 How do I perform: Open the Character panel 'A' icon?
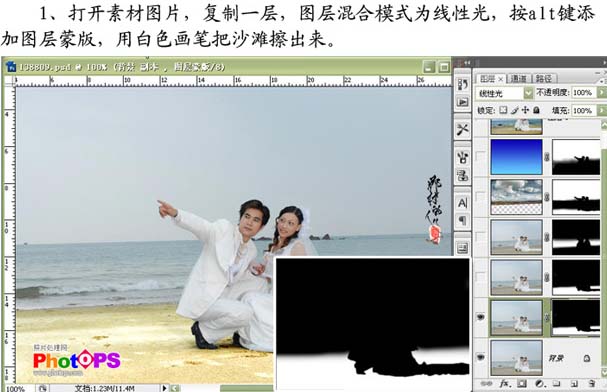click(463, 203)
